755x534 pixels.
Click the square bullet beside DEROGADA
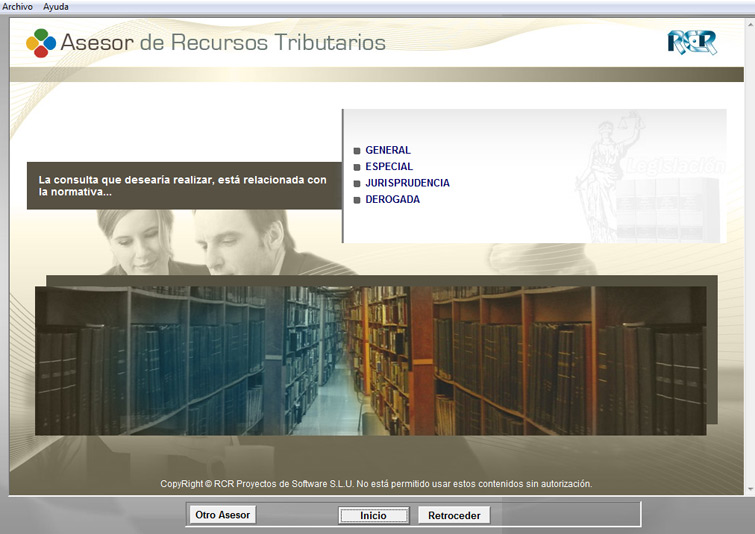coord(357,200)
